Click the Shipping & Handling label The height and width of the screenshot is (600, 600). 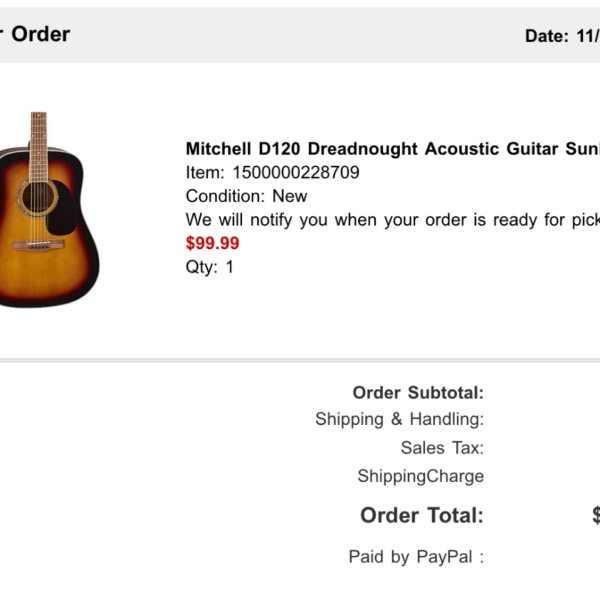tap(399, 419)
